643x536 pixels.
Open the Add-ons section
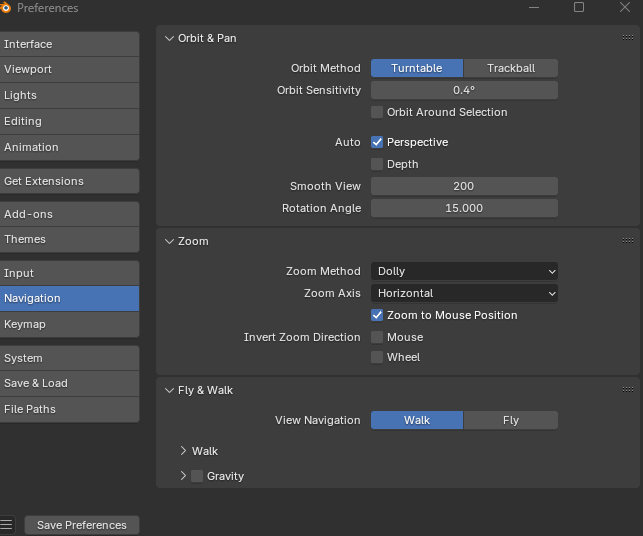pyautogui.click(x=69, y=214)
